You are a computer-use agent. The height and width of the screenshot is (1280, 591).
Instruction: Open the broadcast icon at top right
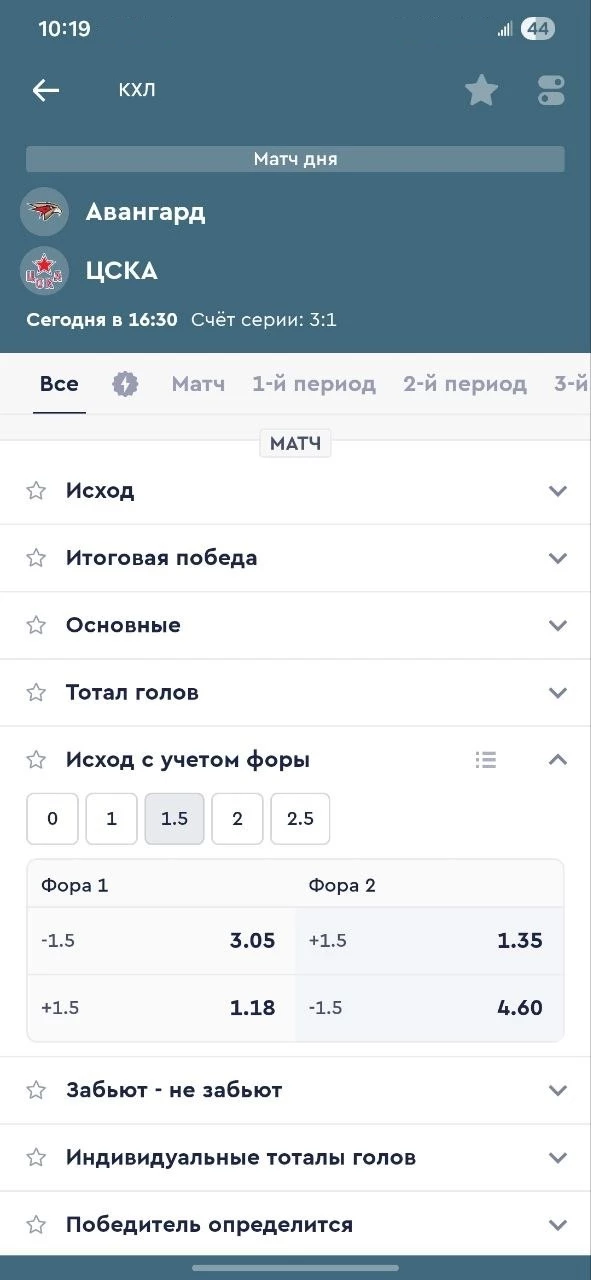tap(551, 90)
